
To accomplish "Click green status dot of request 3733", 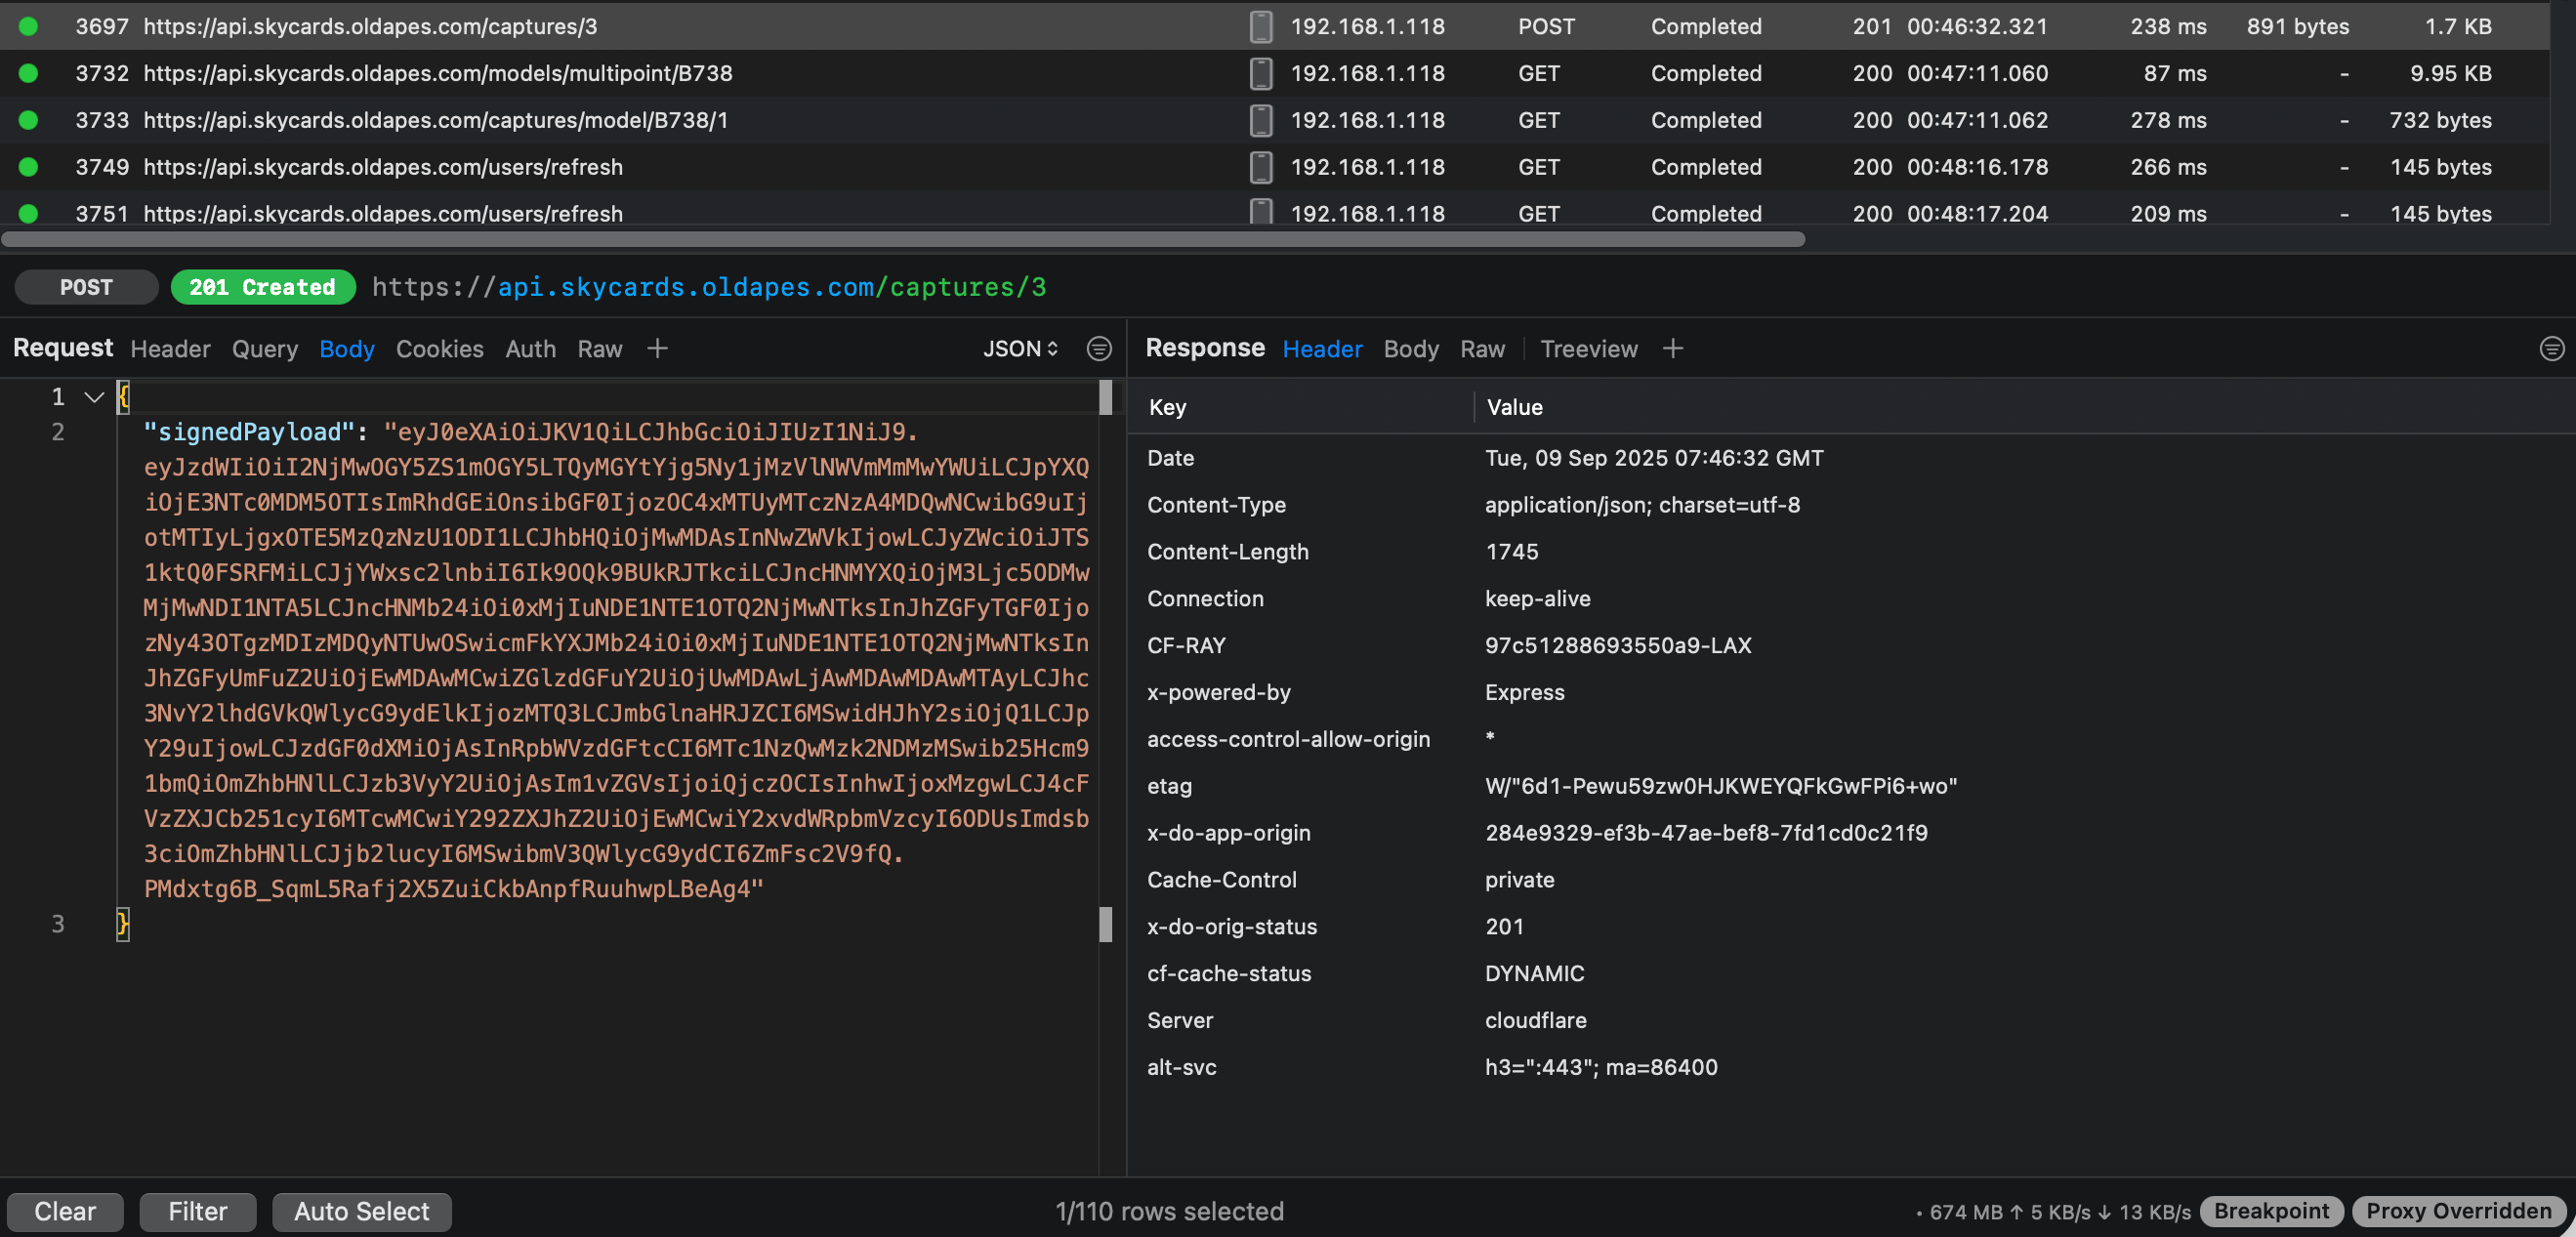I will (28, 120).
